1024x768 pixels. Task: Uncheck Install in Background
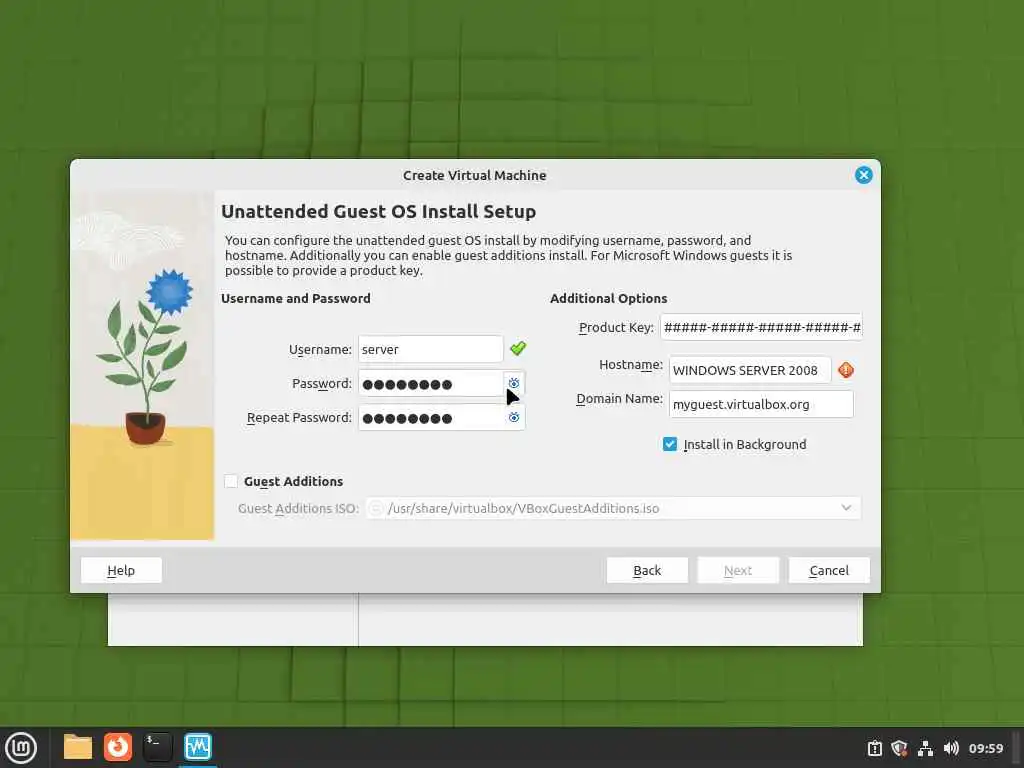669,444
